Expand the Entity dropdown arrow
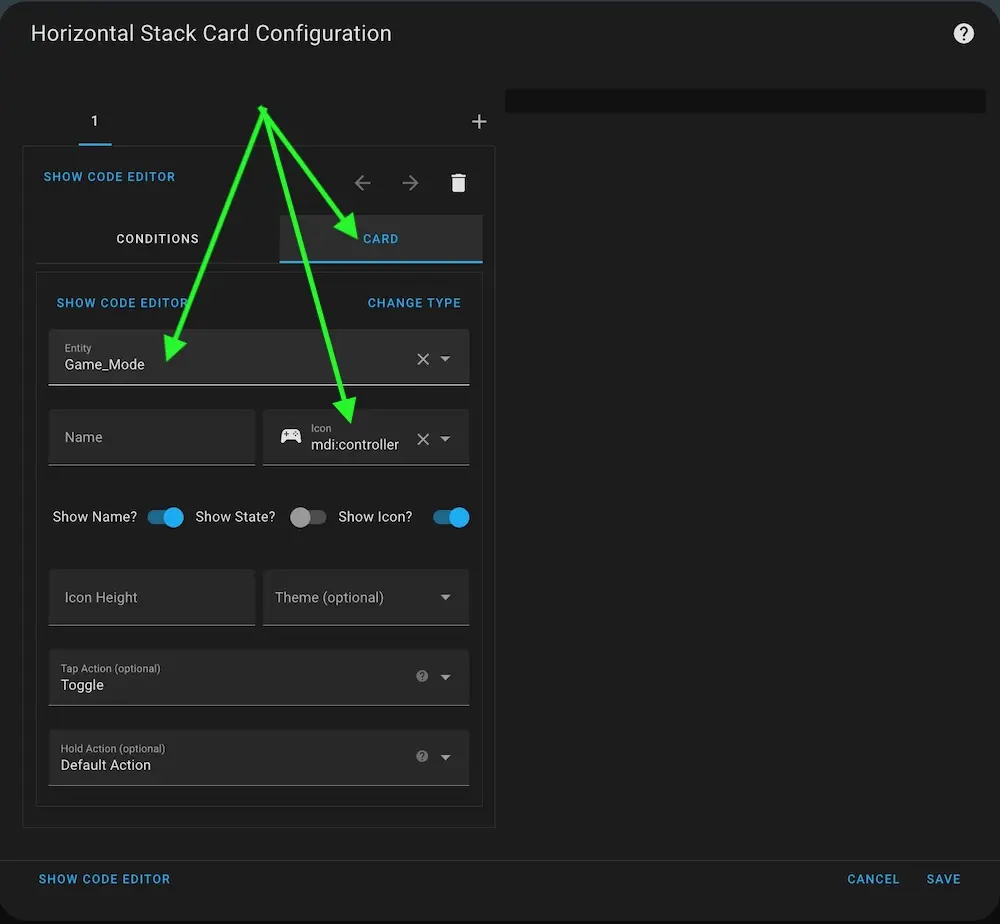The height and width of the screenshot is (924, 1000). (445, 359)
